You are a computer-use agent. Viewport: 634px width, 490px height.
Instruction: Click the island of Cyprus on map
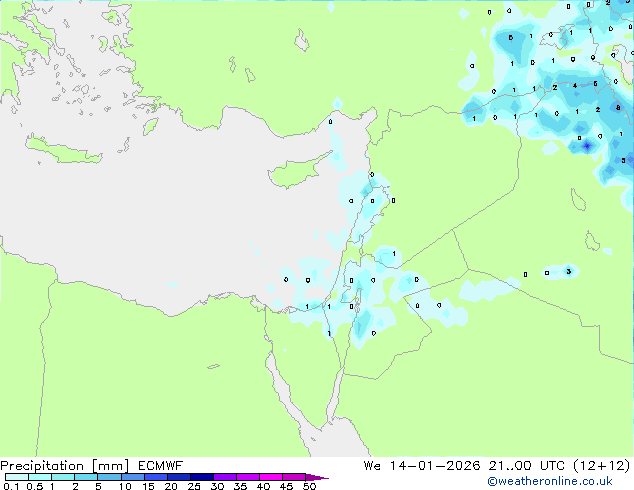click(297, 172)
